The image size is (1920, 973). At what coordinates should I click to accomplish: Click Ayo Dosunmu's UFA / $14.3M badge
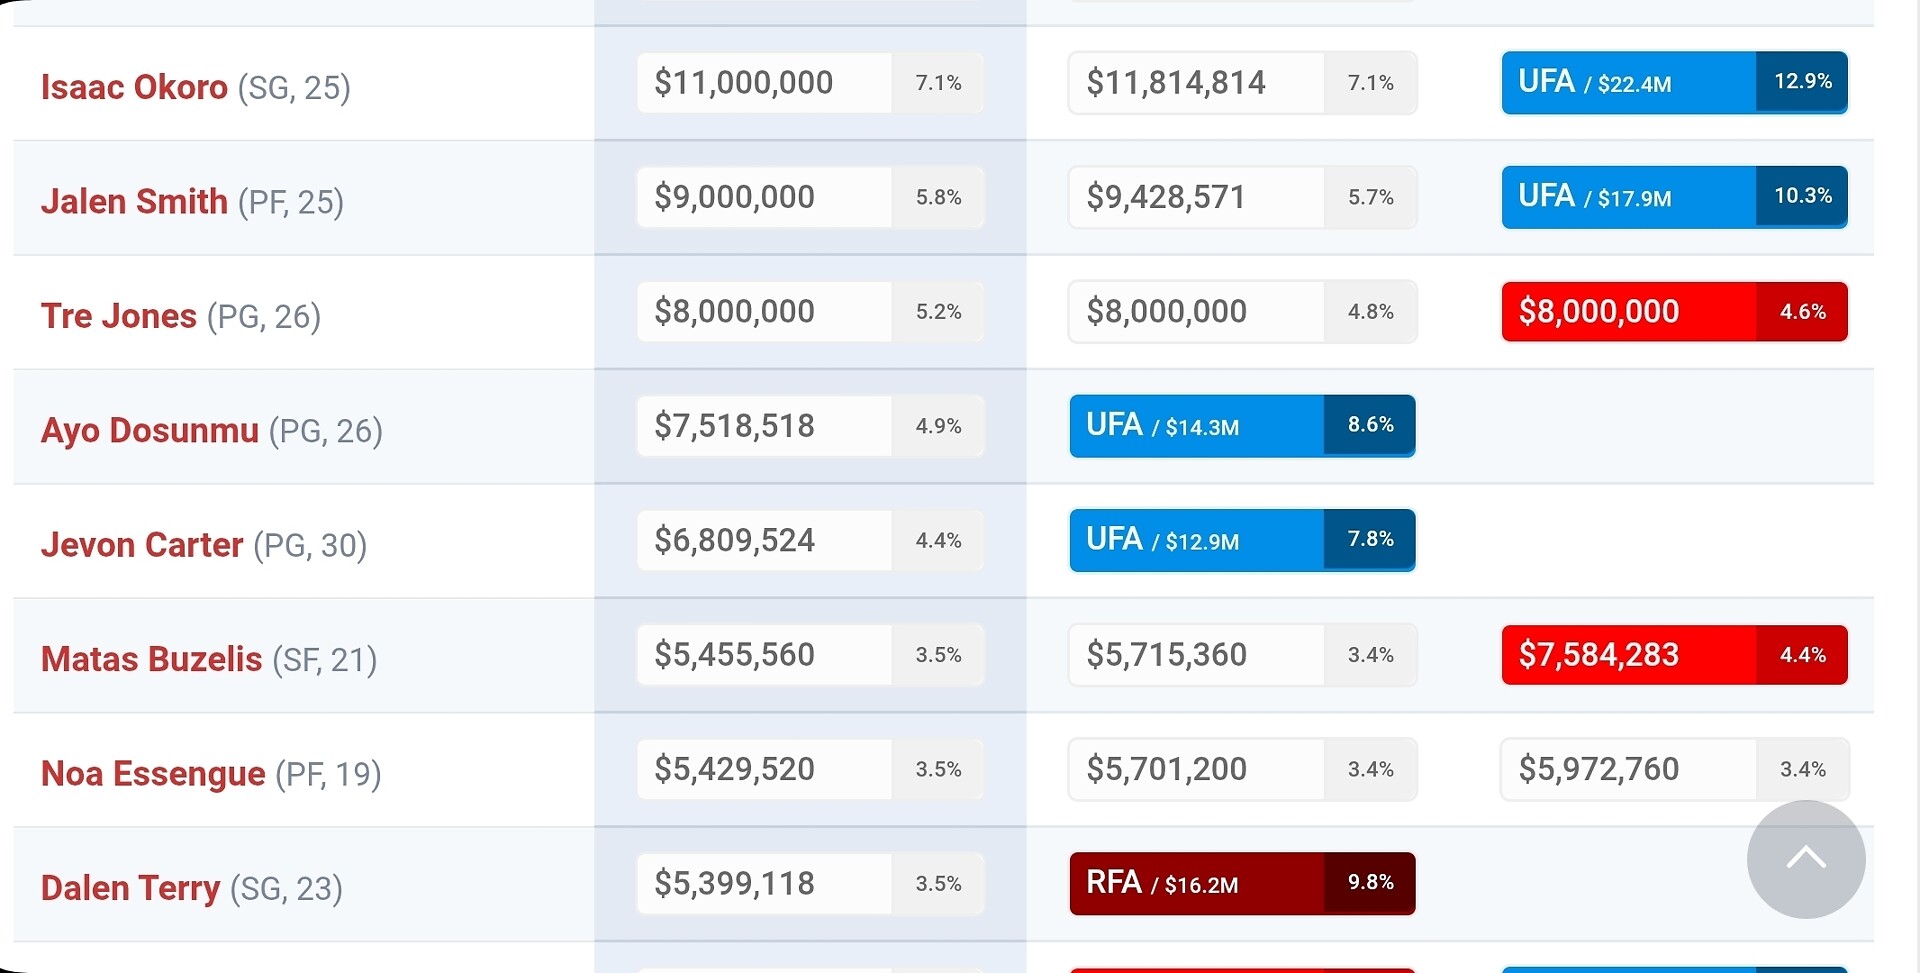coord(1241,426)
